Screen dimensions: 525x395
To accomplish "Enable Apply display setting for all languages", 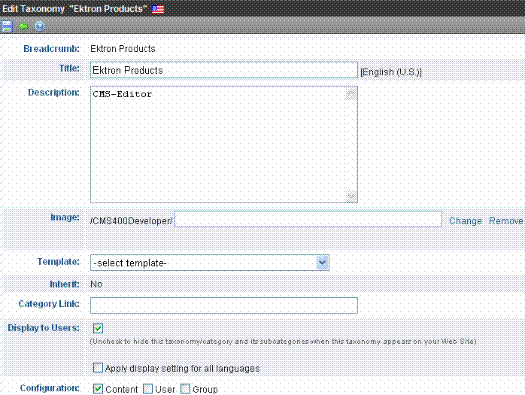I will (x=97, y=368).
